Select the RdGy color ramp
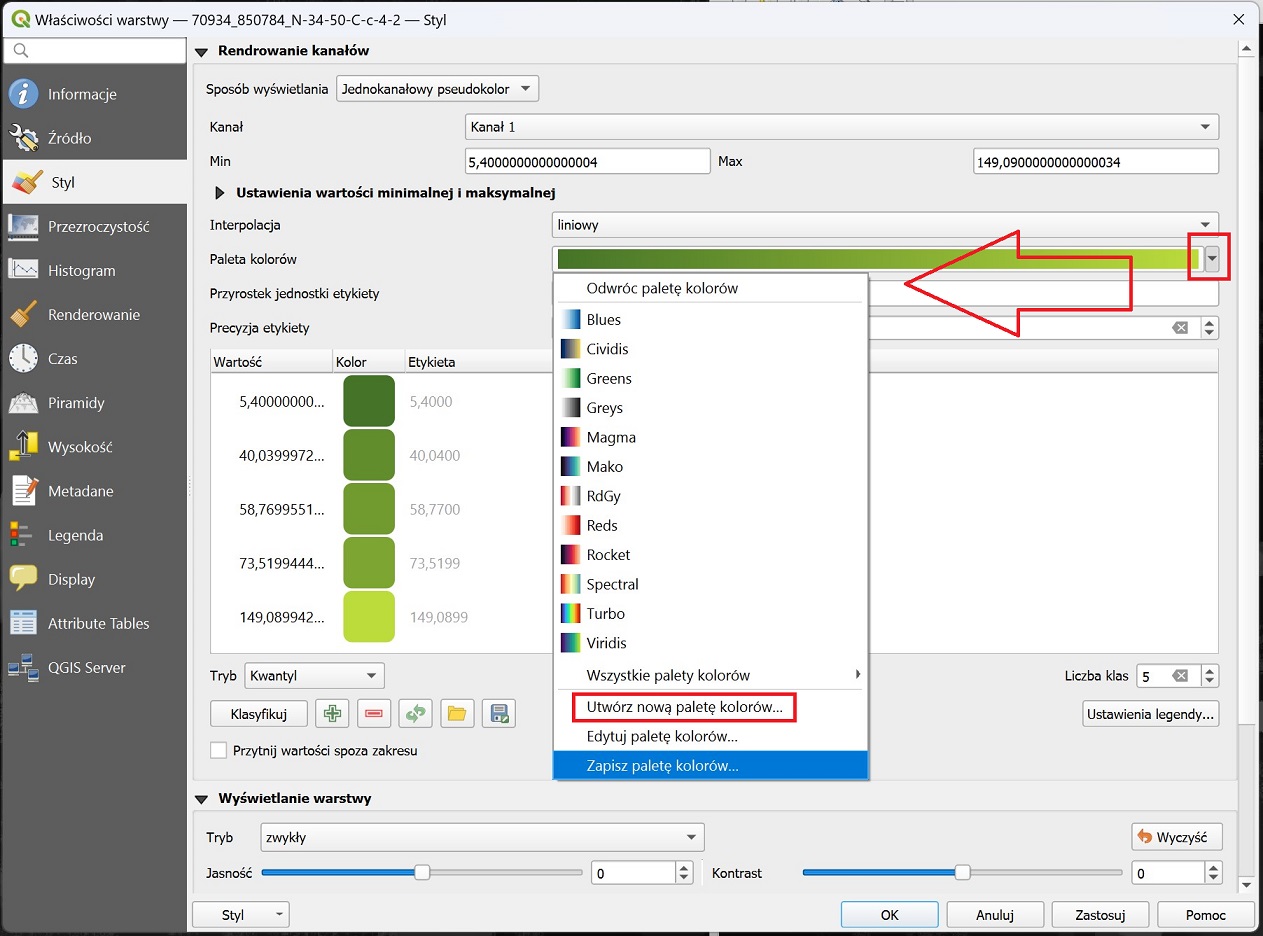The height and width of the screenshot is (936, 1263). 710,496
